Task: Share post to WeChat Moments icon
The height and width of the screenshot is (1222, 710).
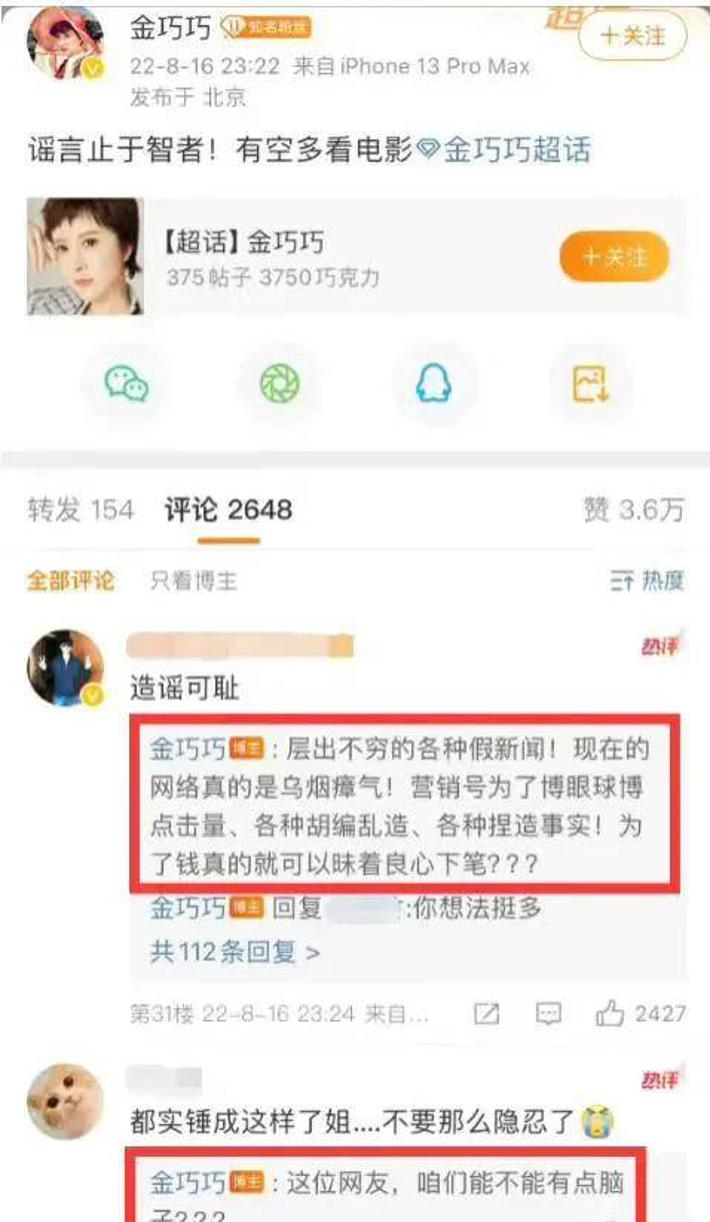Action: click(x=280, y=383)
